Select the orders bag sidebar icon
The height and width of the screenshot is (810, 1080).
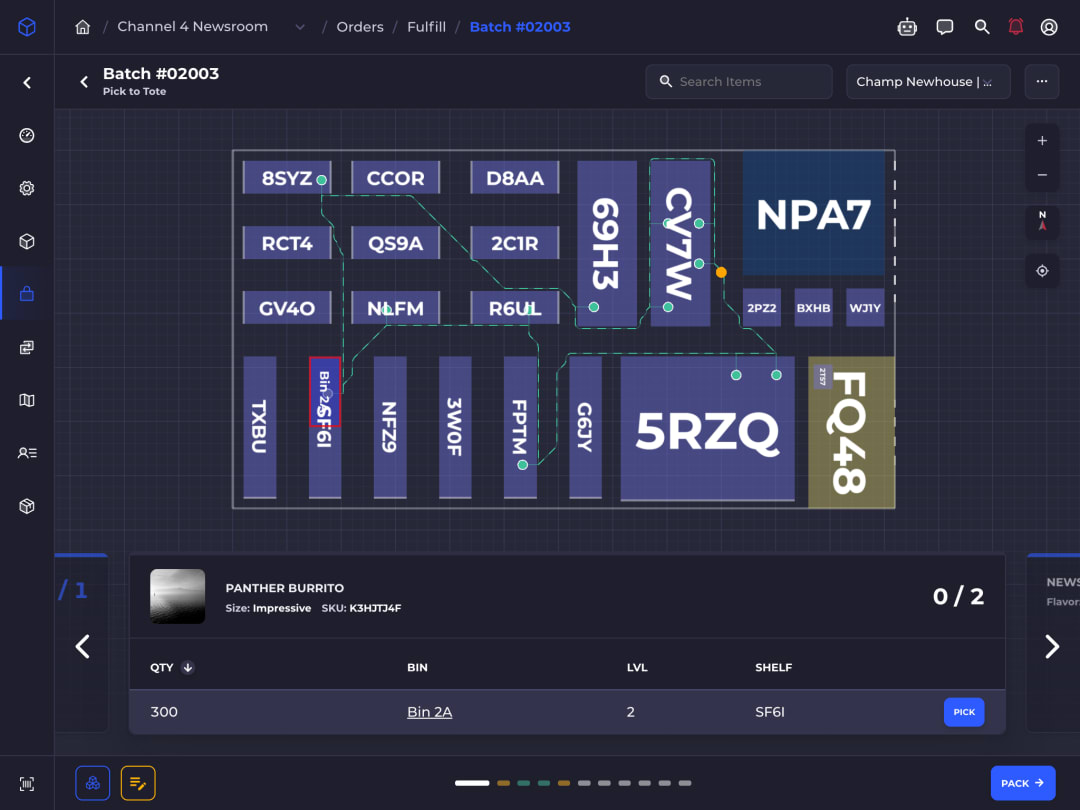(x=27, y=293)
